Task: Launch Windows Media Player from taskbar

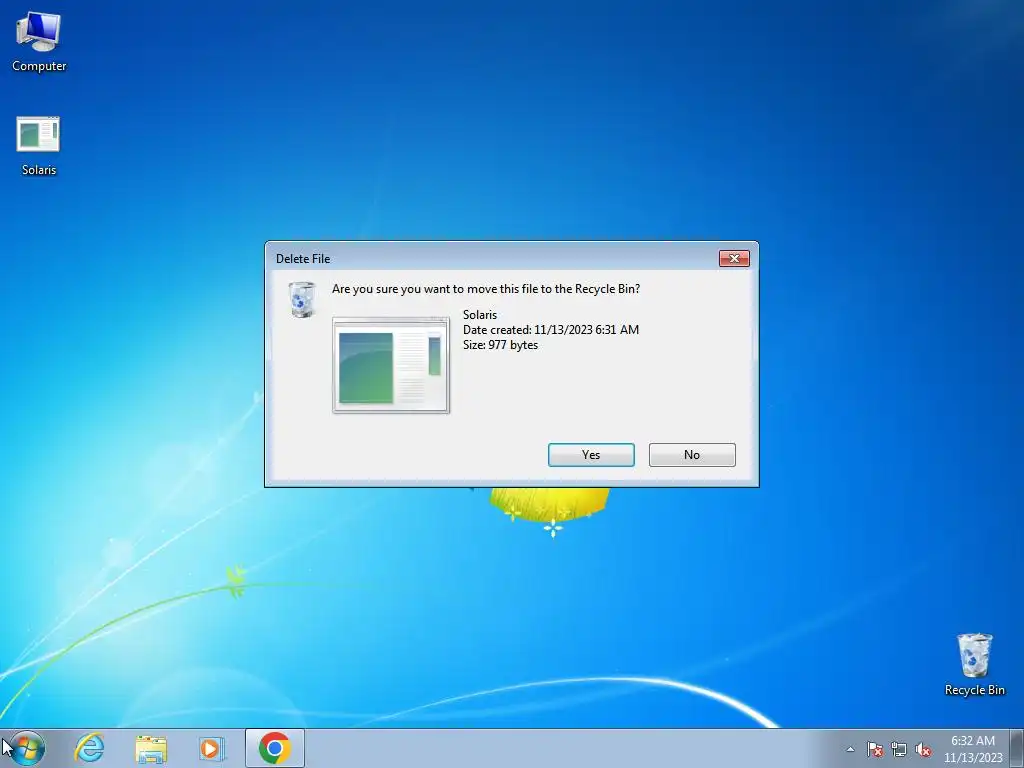Action: 212,748
